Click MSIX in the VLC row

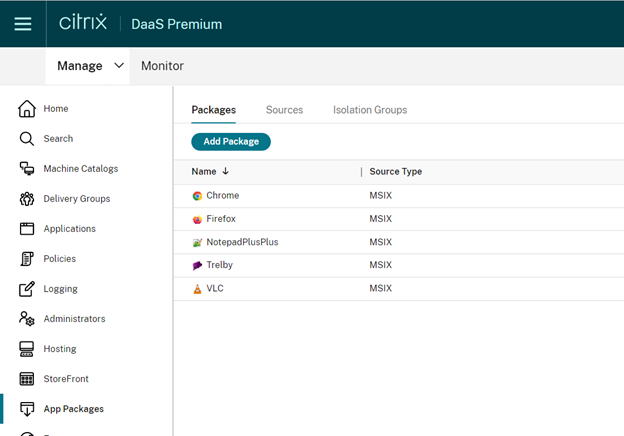(380, 288)
